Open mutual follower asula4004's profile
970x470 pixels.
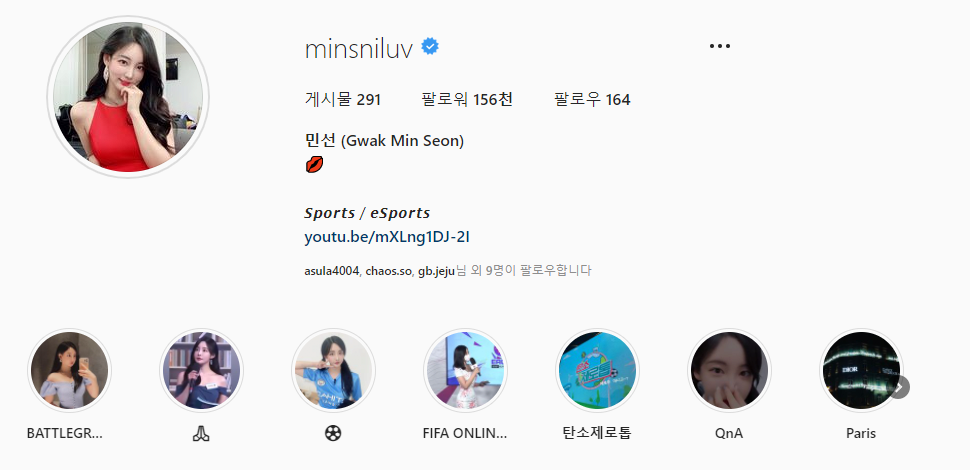(332, 271)
